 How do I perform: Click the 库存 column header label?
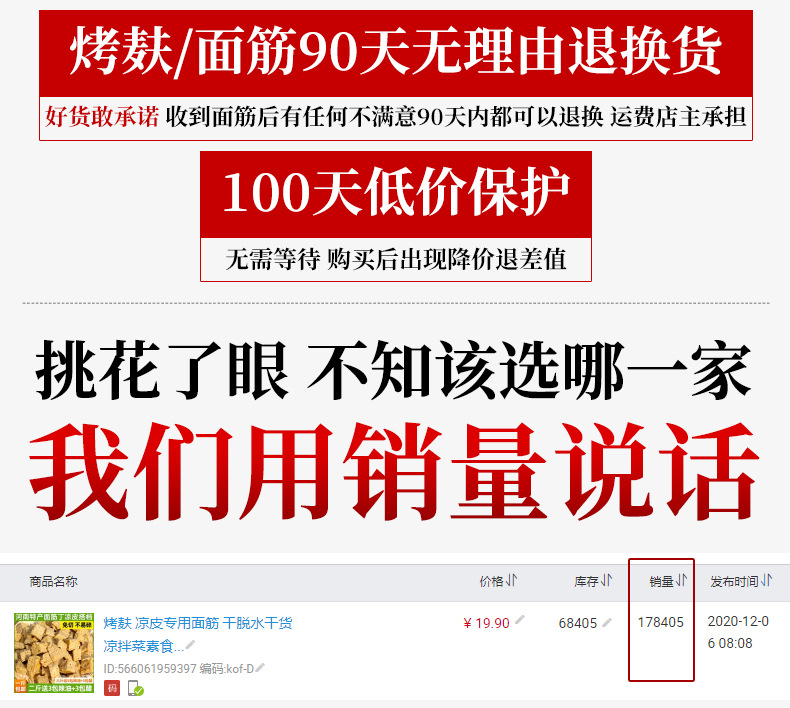click(586, 582)
